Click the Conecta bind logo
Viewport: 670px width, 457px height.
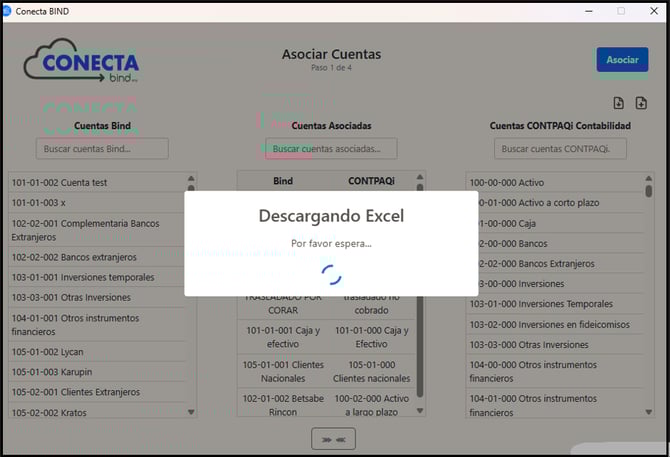click(x=81, y=60)
